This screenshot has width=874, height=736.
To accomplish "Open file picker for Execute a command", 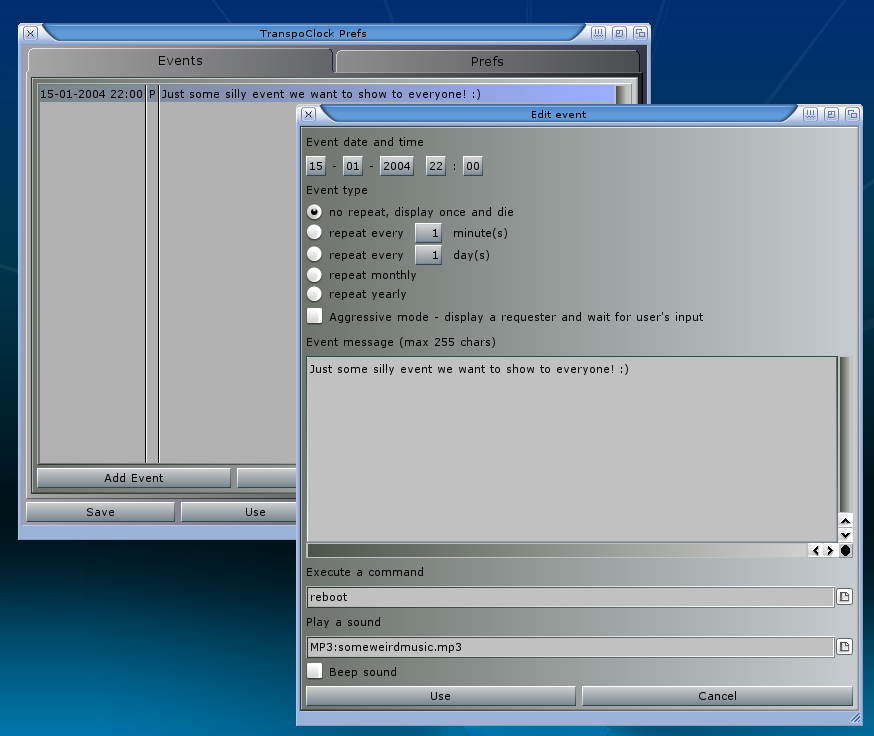I will [x=844, y=597].
